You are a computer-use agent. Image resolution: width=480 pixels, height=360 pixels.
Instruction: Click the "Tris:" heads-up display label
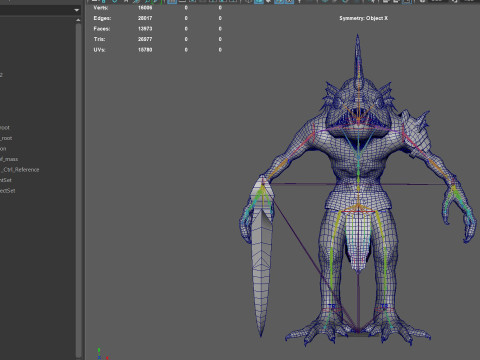(x=99, y=39)
